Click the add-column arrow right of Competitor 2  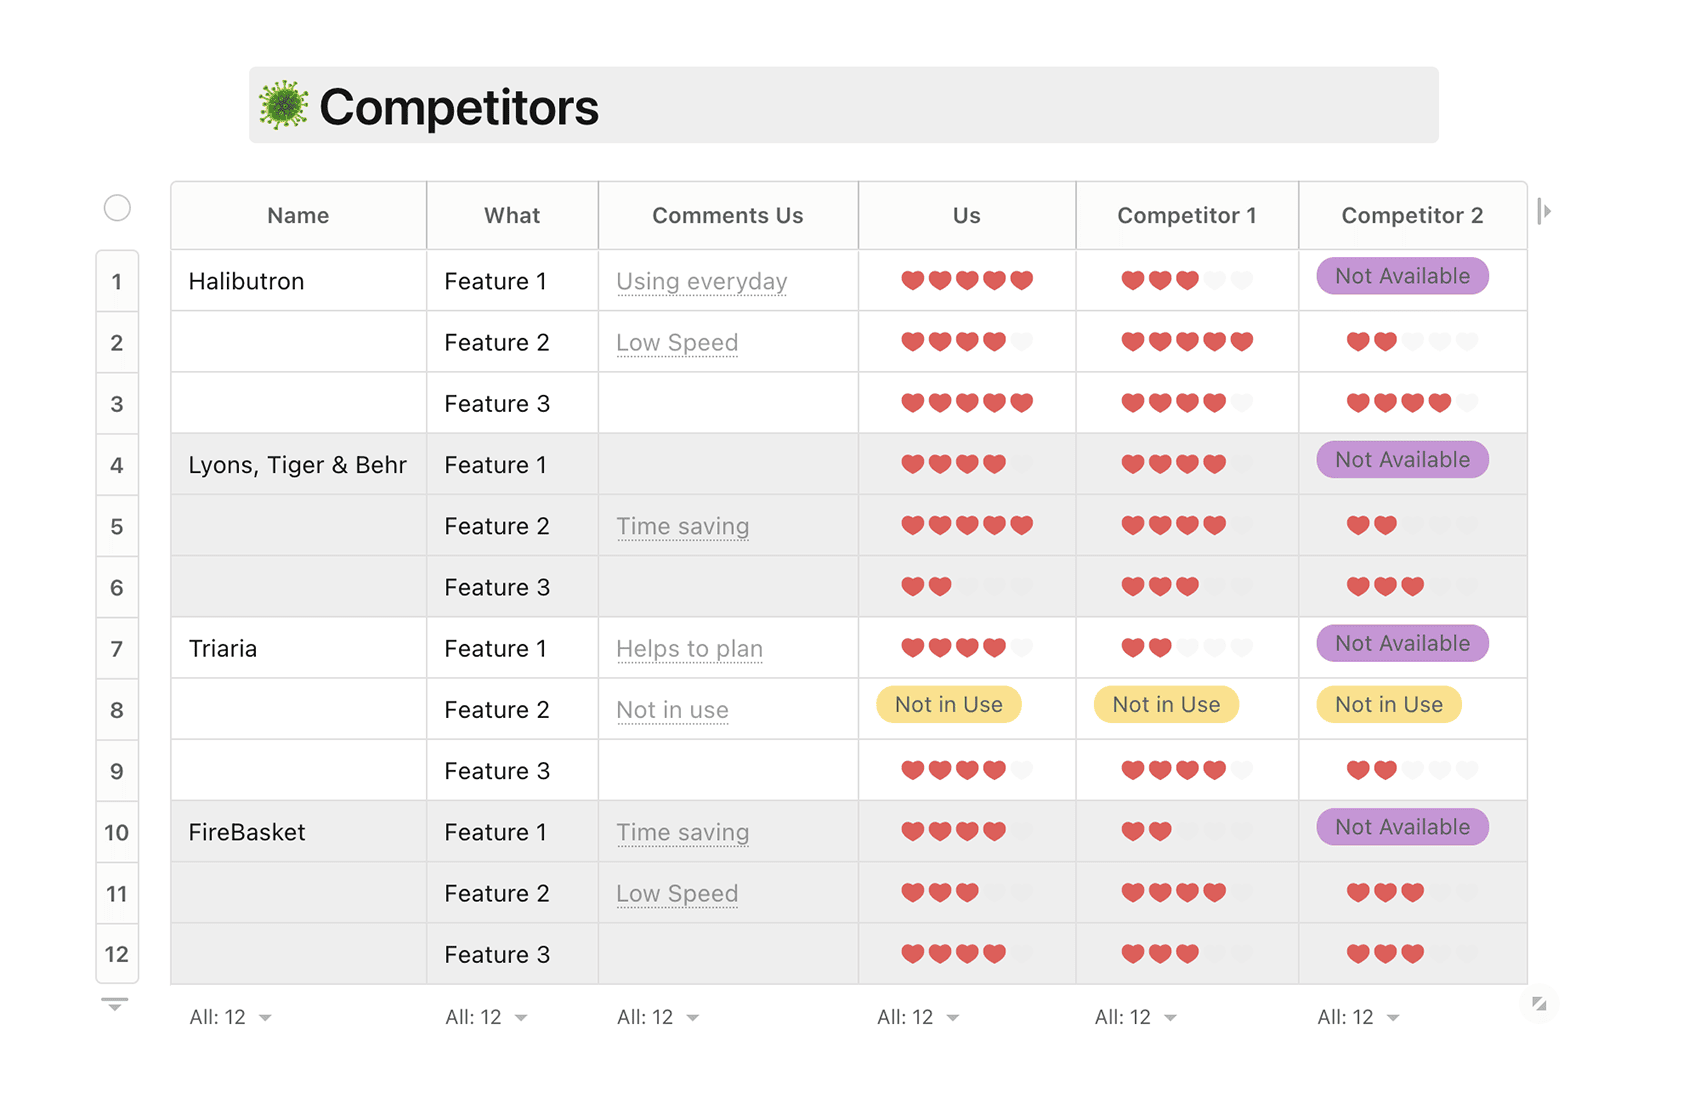[1545, 212]
